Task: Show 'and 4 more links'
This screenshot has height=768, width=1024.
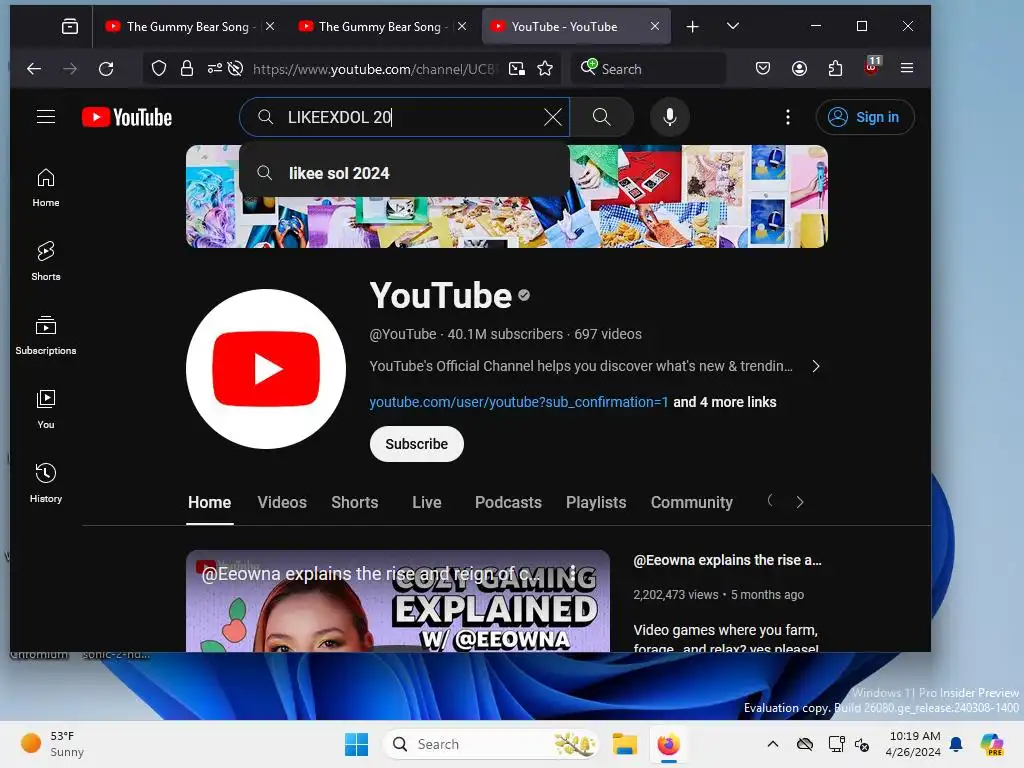Action: click(x=725, y=402)
